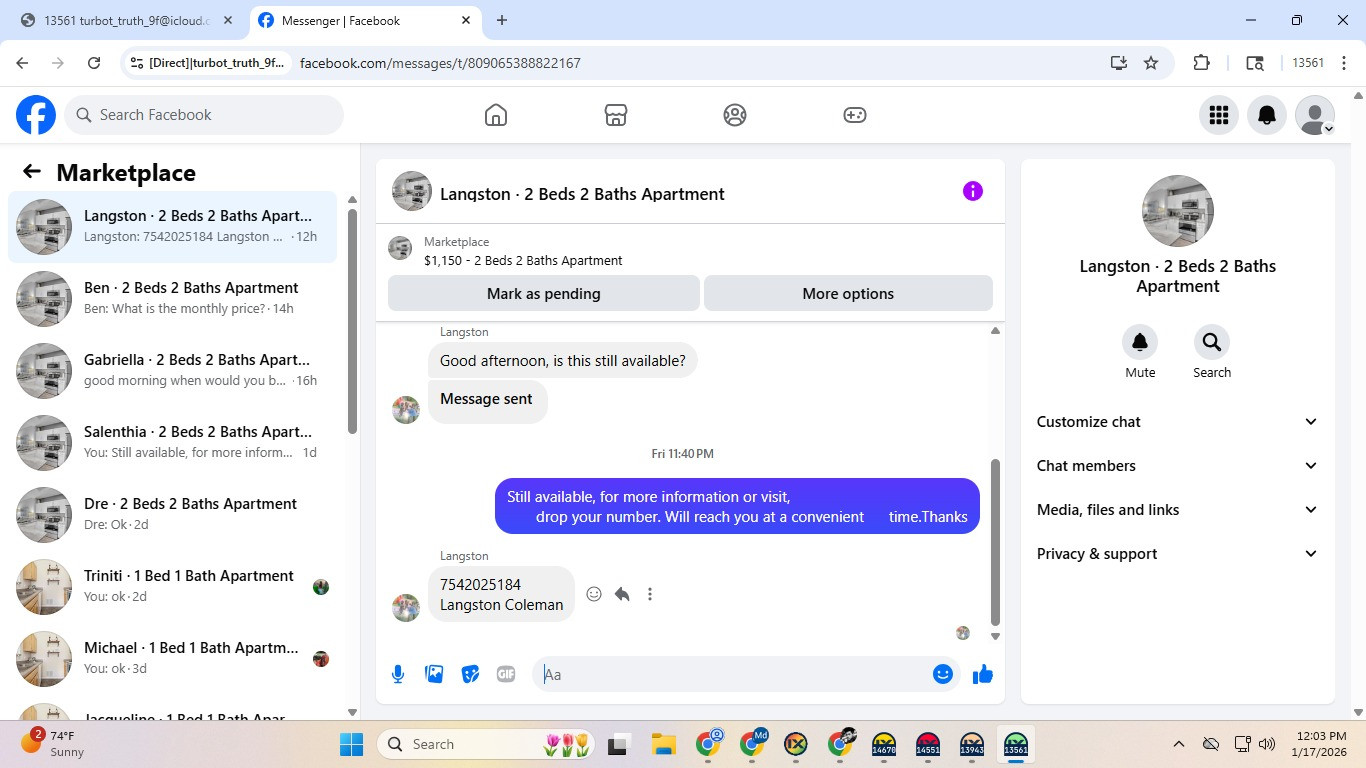Click the Facebook logo
The width and height of the screenshot is (1366, 768).
click(36, 115)
